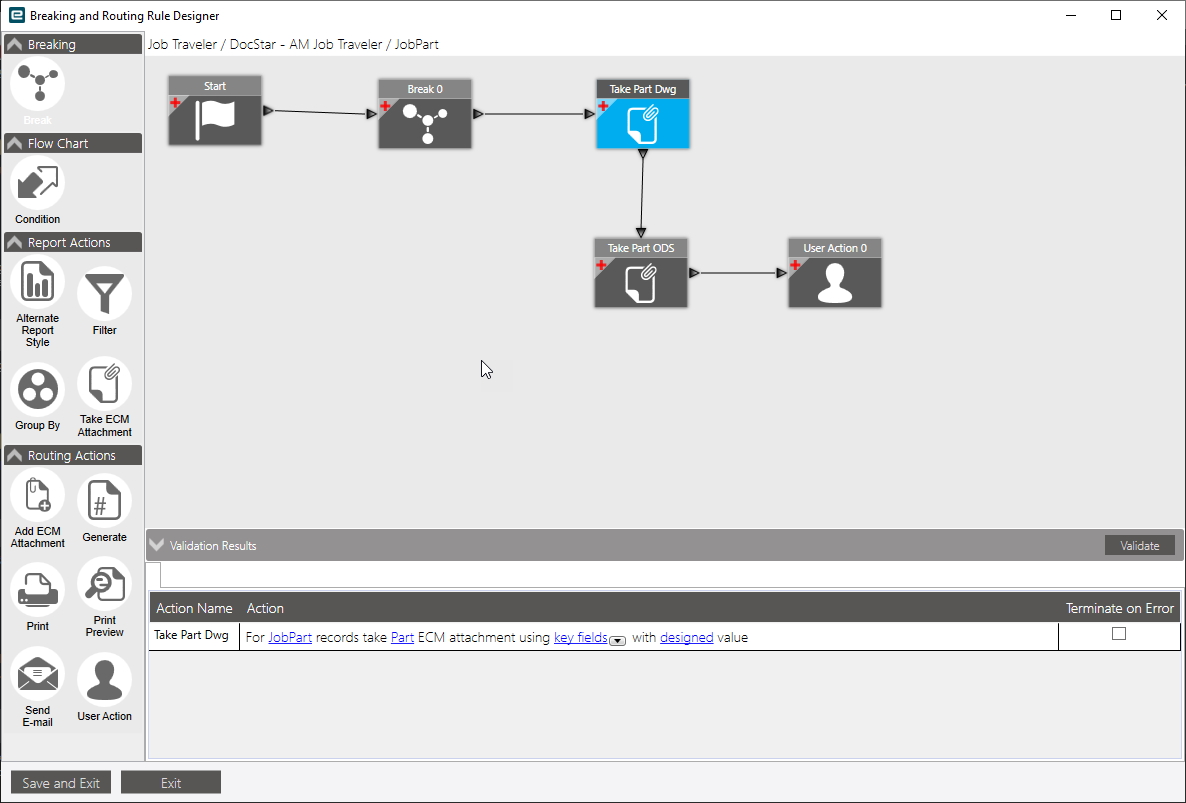
Task: Select the Print routing action icon
Action: [38, 591]
